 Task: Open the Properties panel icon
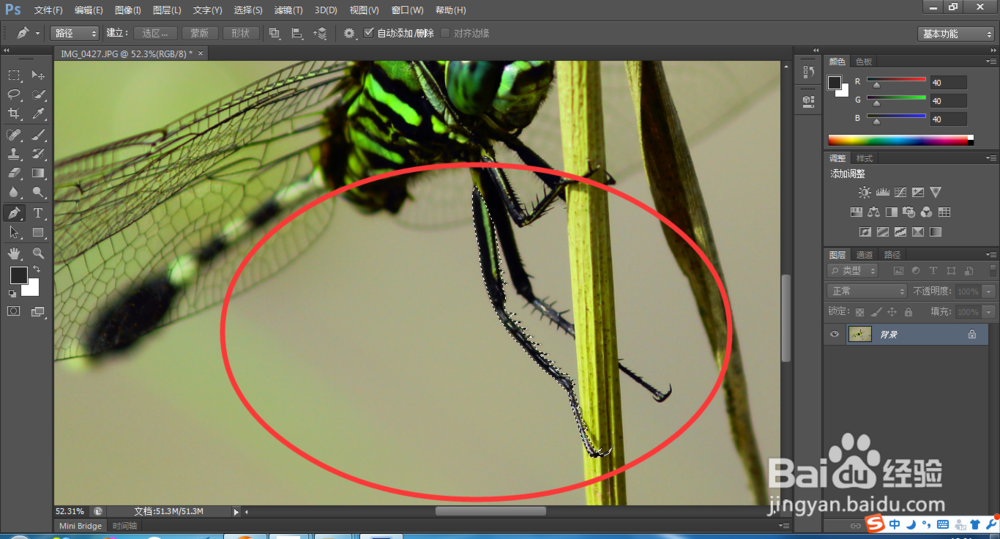tap(808, 101)
